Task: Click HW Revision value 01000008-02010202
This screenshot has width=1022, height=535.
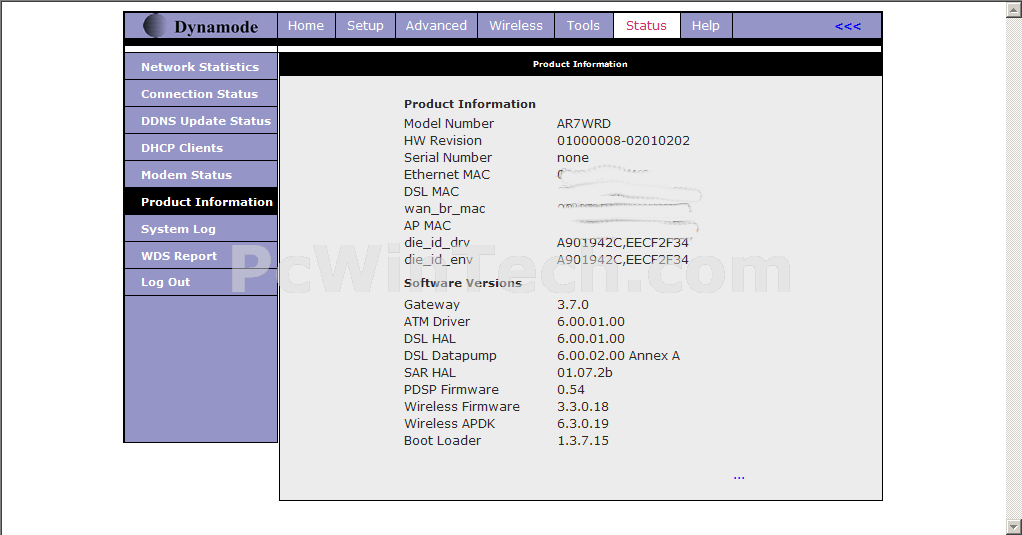Action: pyautogui.click(x=623, y=140)
